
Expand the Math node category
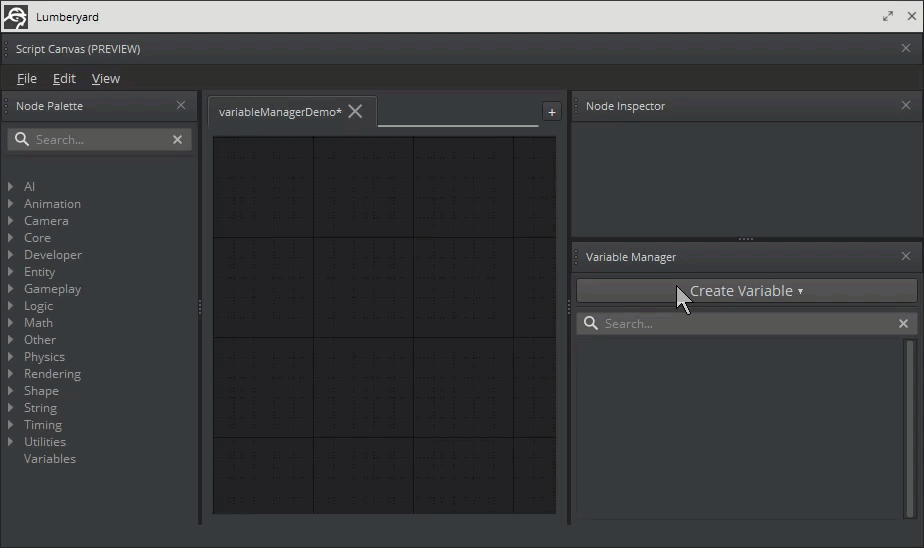(x=10, y=322)
